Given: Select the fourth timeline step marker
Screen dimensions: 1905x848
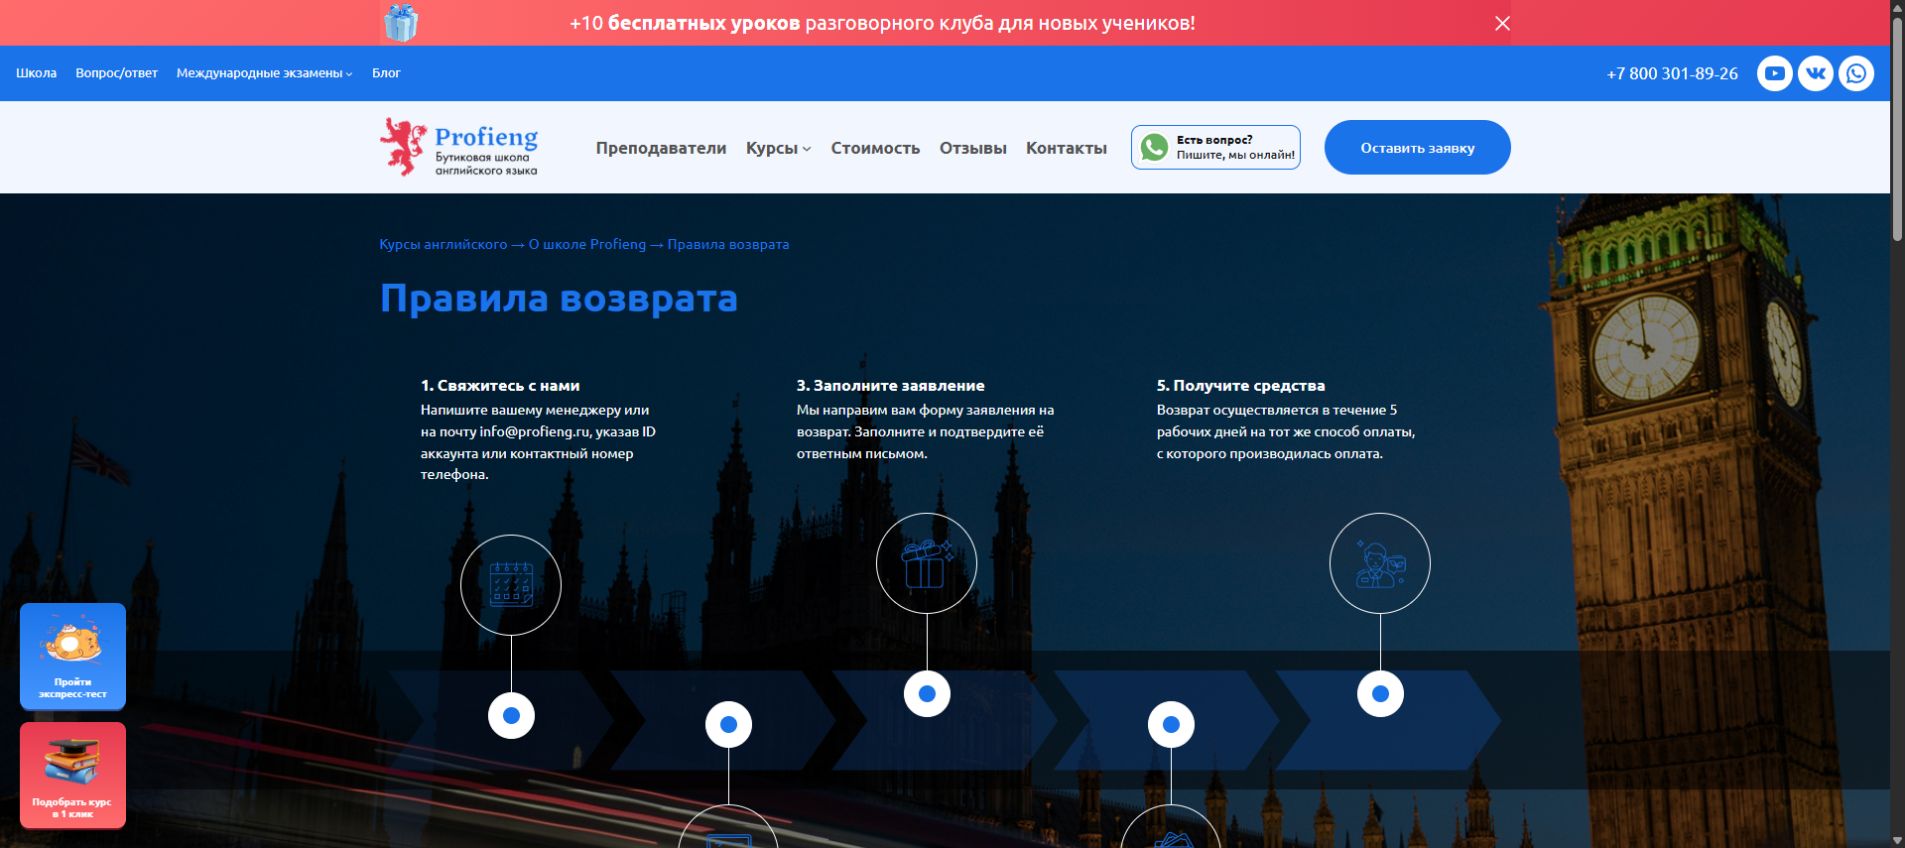Looking at the screenshot, I should pos(1171,725).
